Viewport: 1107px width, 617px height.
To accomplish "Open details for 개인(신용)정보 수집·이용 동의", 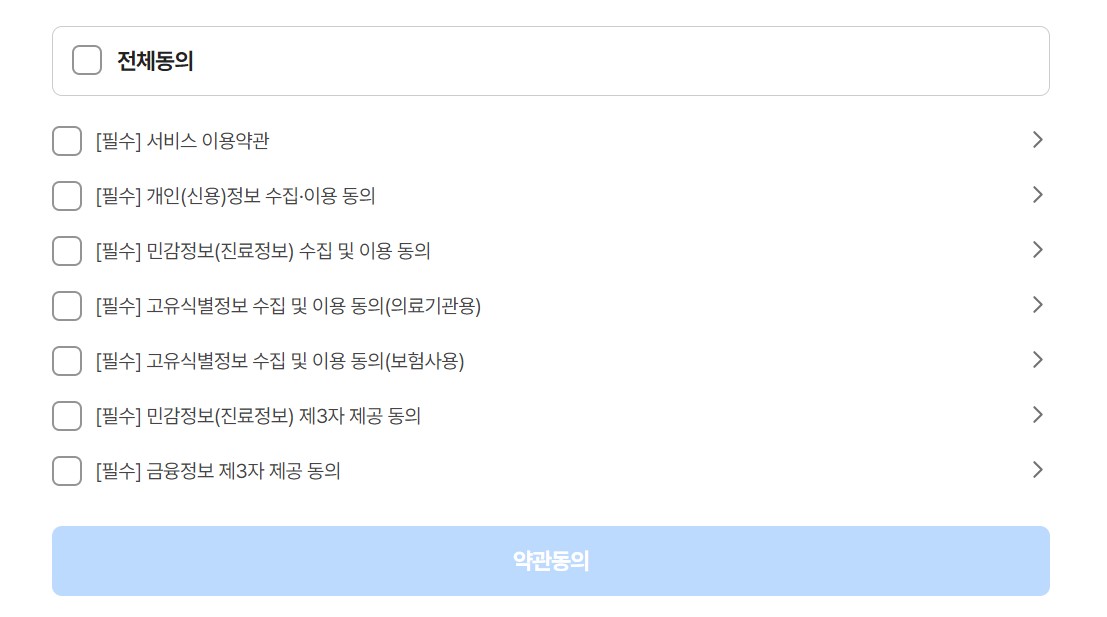I will coord(1038,195).
